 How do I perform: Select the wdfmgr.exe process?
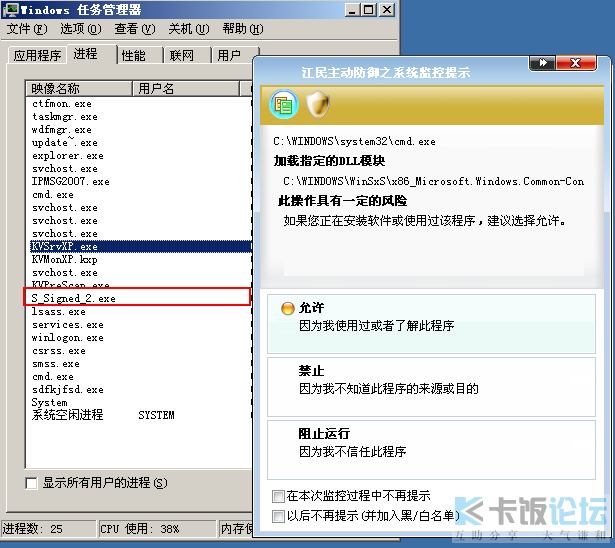[62, 130]
